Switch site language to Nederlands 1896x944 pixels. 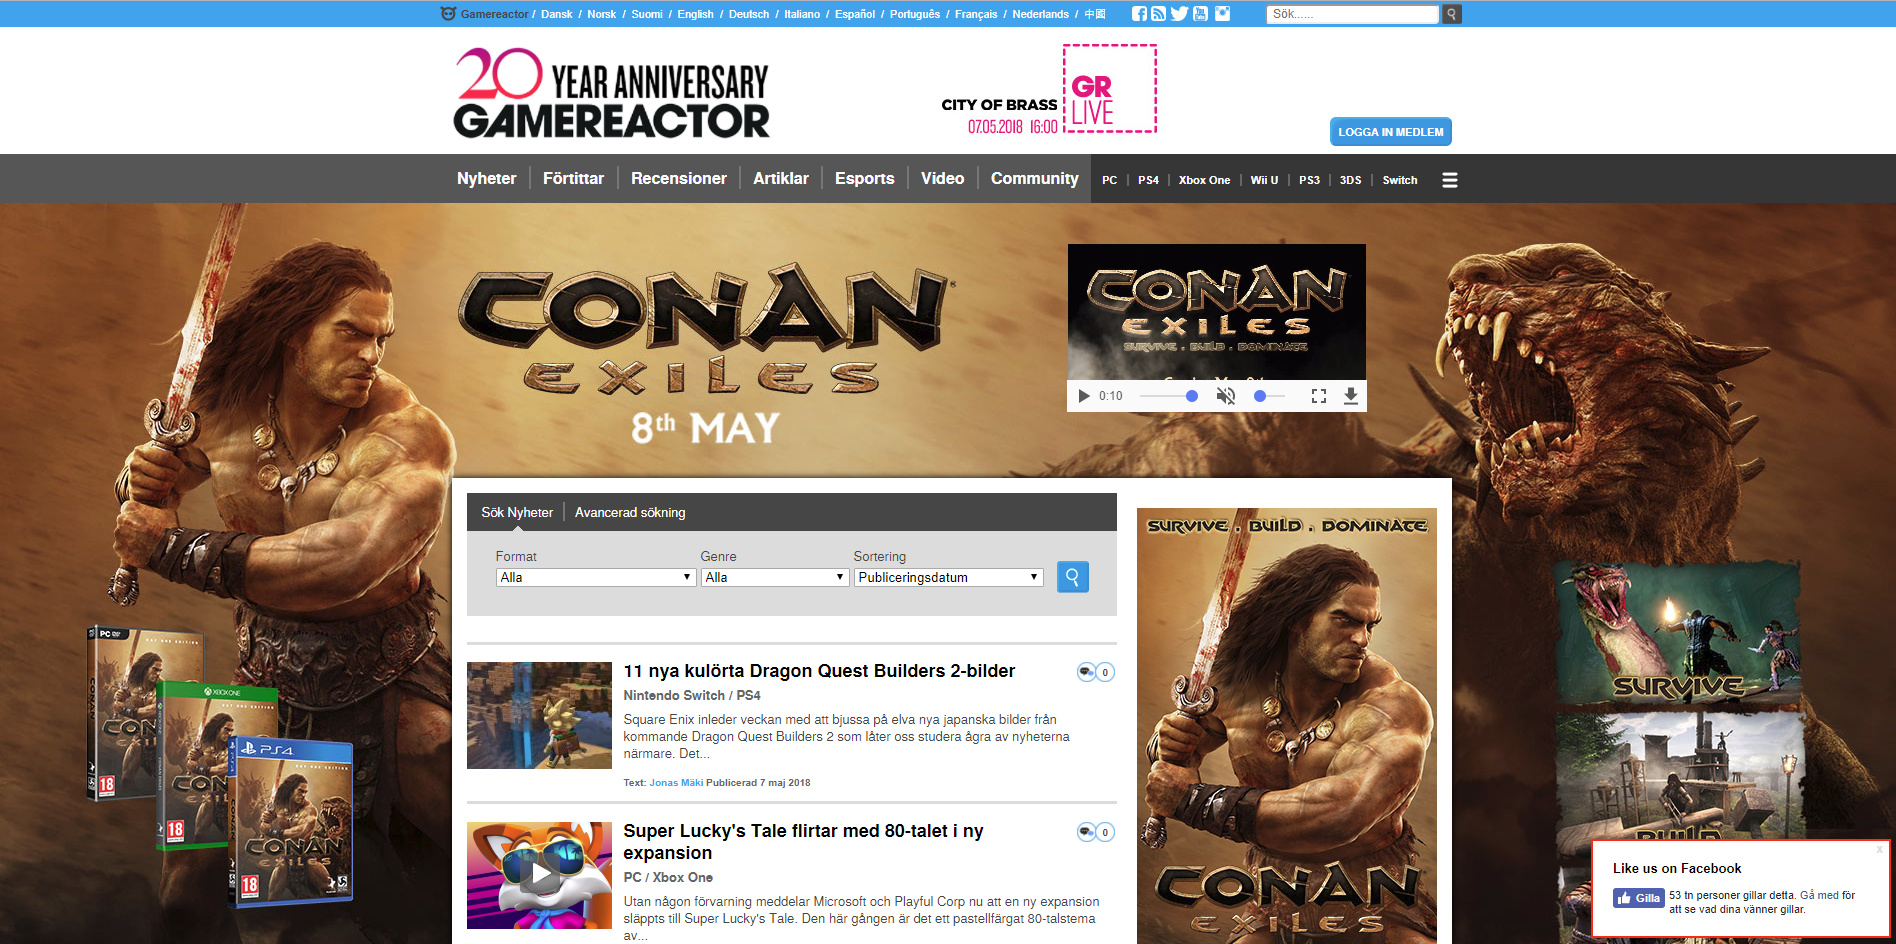(x=1040, y=14)
